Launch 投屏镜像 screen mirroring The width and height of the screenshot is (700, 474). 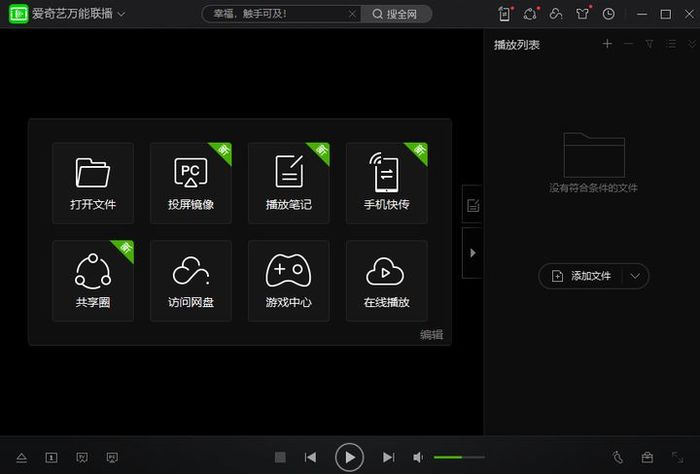[x=191, y=183]
